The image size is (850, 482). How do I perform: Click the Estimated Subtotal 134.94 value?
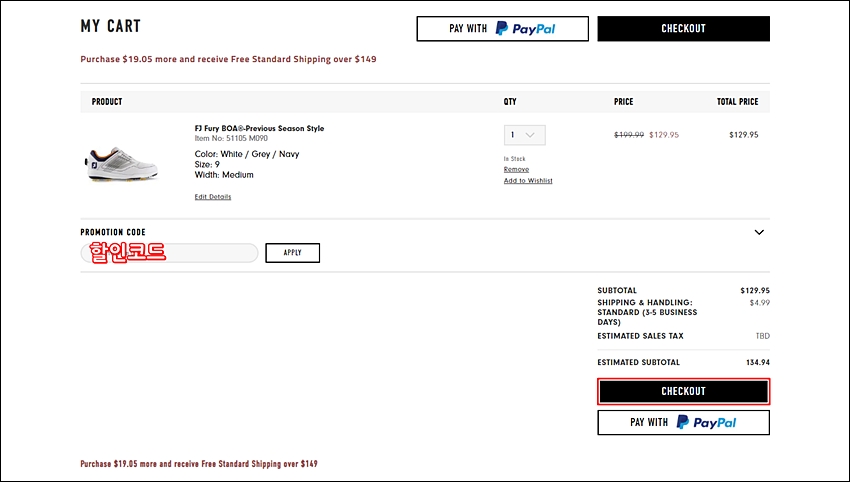click(x=758, y=362)
